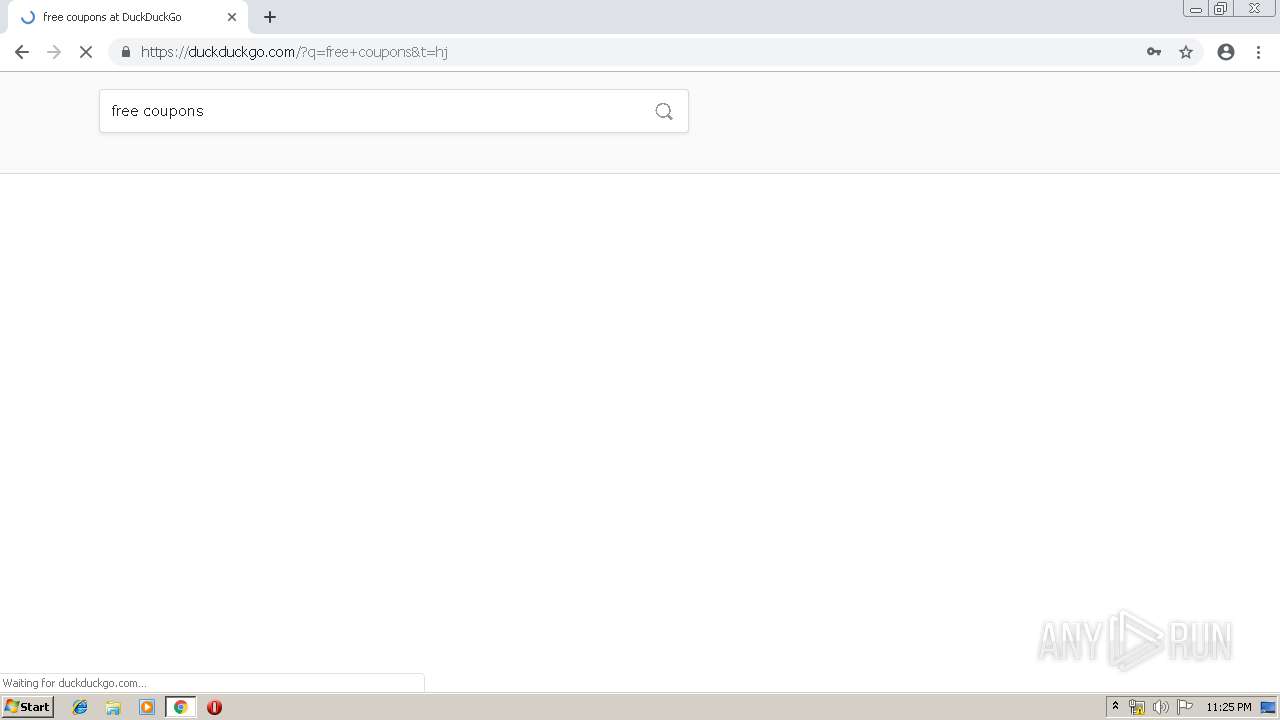Launch Internet Explorer from taskbar
The height and width of the screenshot is (720, 1280).
coord(80,707)
